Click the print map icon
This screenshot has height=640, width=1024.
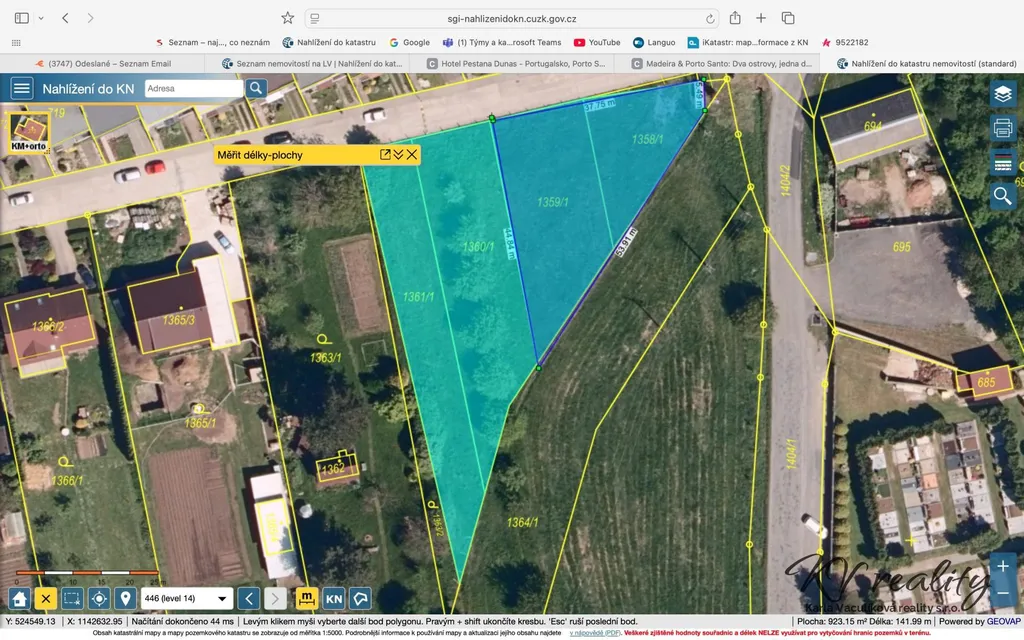pos(1002,128)
